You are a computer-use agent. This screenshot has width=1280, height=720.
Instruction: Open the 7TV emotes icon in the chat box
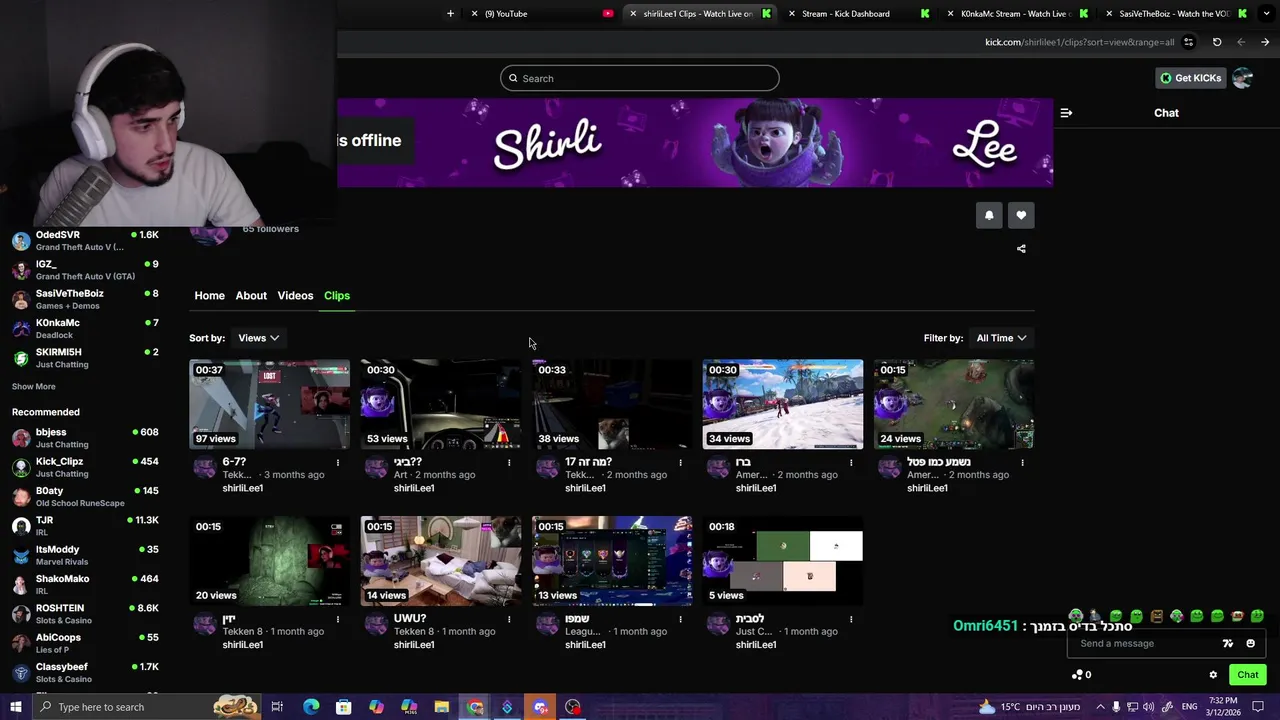1229,644
